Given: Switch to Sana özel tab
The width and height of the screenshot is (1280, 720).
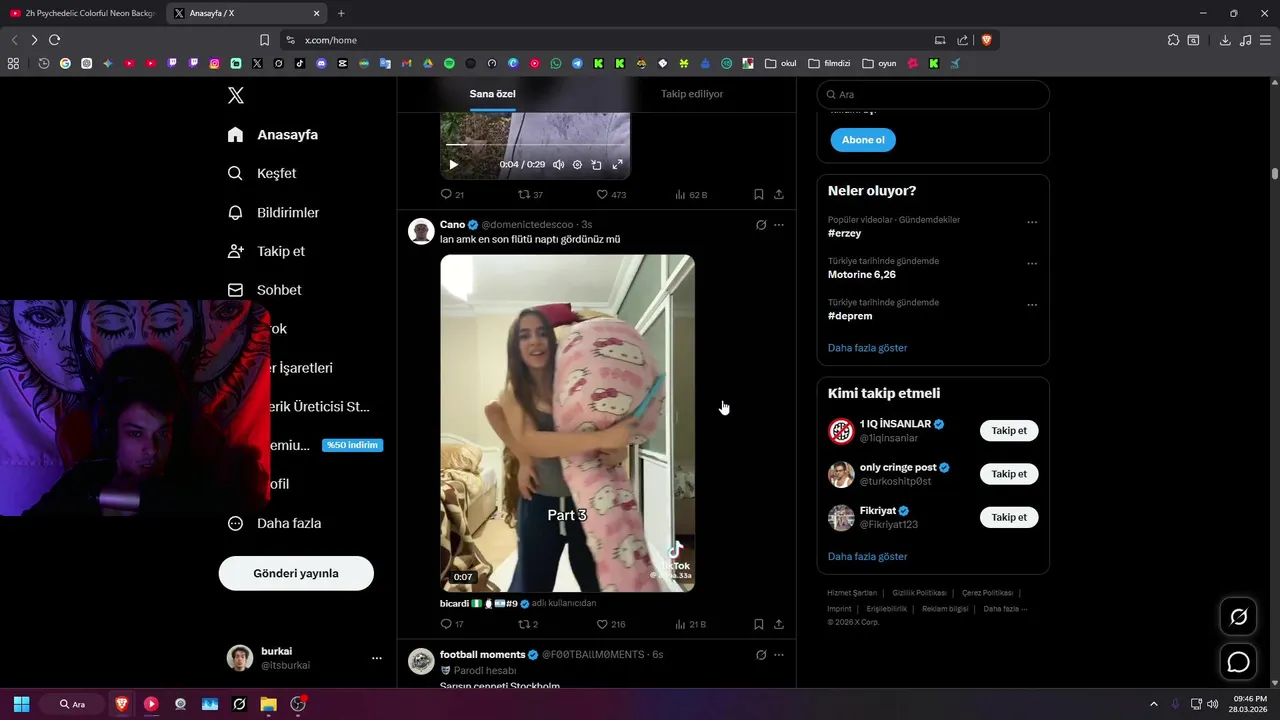Looking at the screenshot, I should click(492, 94).
